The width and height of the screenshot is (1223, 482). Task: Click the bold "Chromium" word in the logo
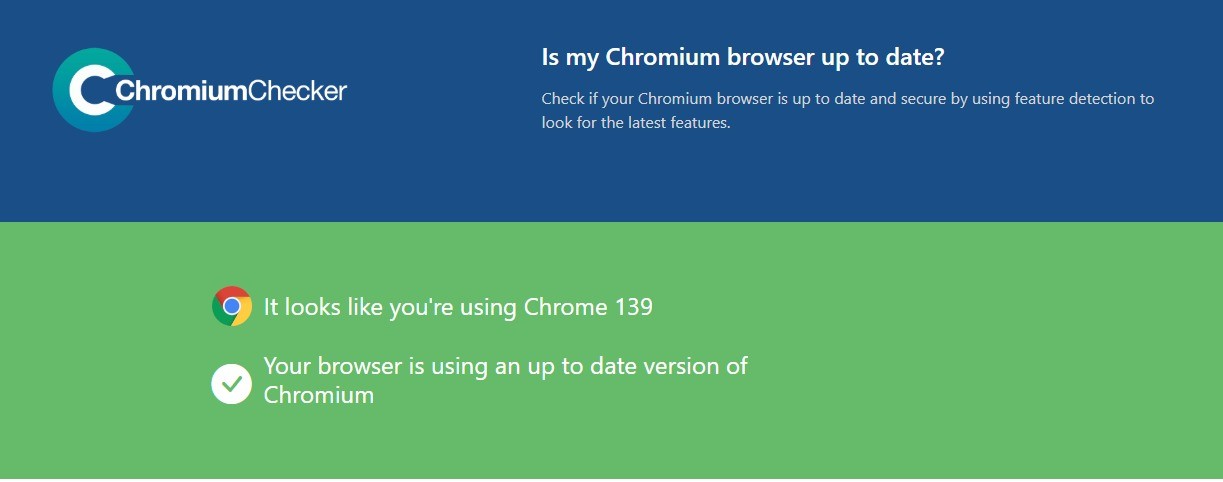pos(181,92)
